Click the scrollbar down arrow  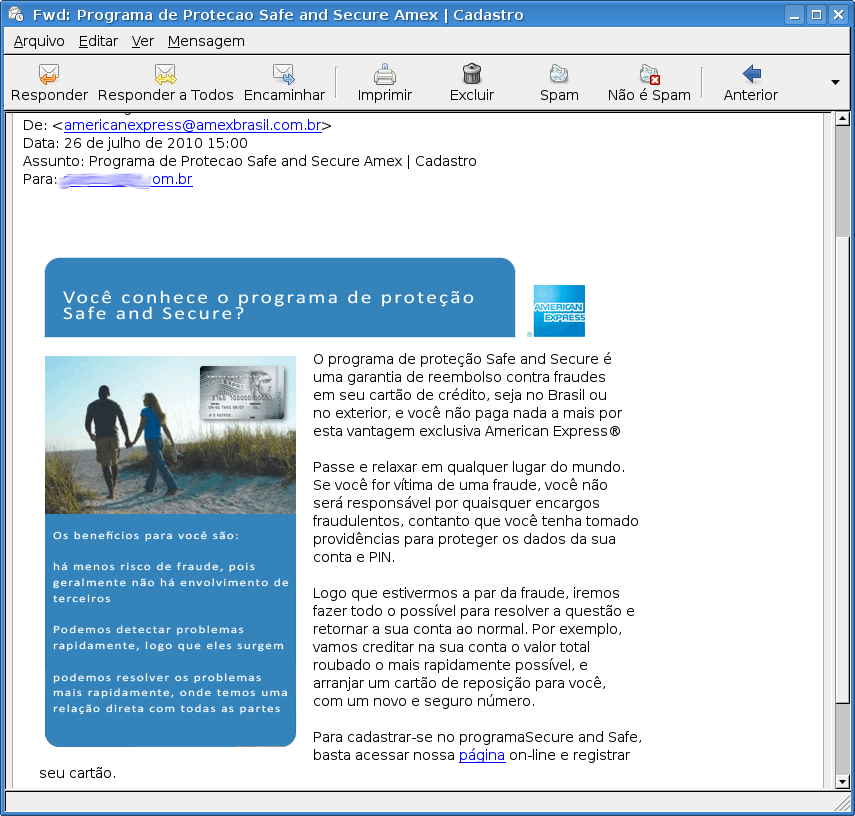pyautogui.click(x=842, y=781)
